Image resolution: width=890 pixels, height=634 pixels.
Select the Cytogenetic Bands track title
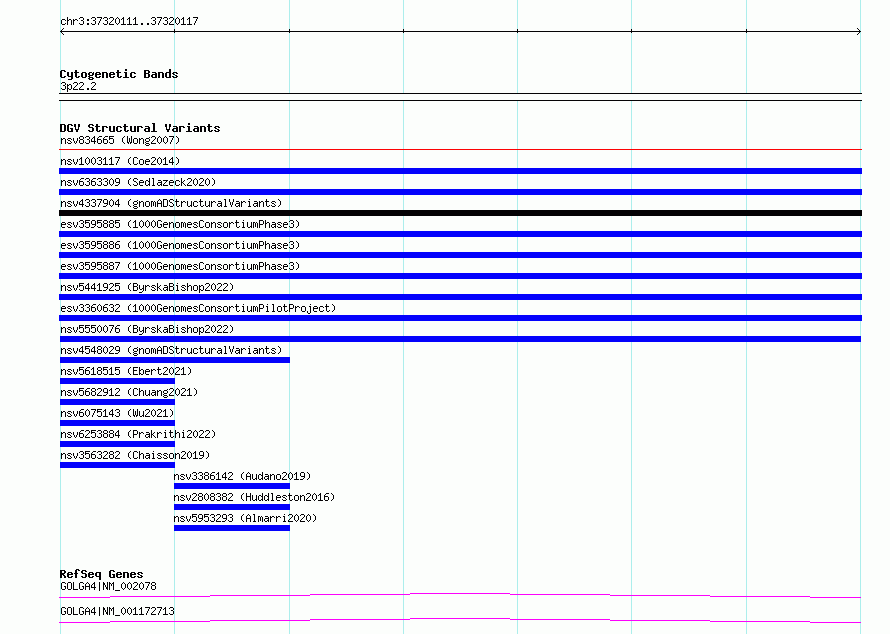(x=119, y=74)
